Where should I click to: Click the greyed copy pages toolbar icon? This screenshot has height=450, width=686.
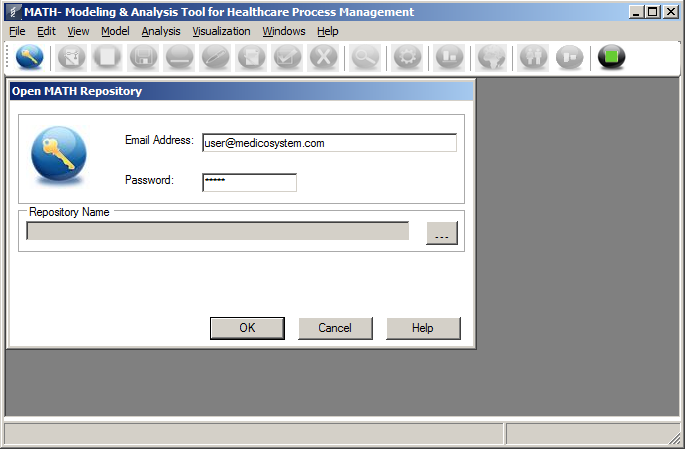pyautogui.click(x=251, y=57)
